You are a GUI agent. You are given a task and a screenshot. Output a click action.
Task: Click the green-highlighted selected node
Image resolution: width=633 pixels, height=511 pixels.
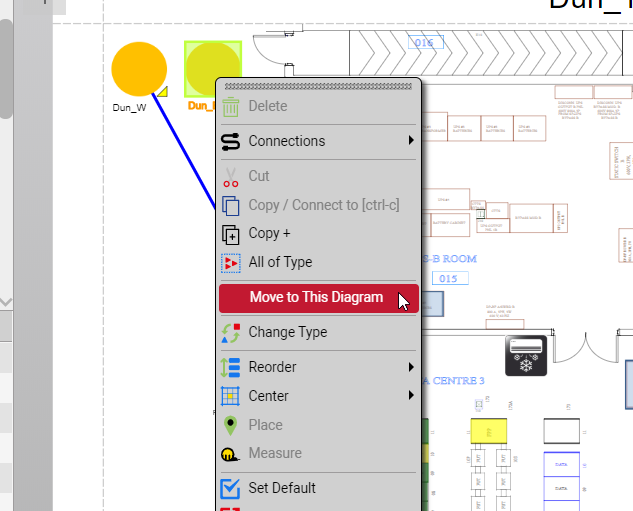point(208,64)
